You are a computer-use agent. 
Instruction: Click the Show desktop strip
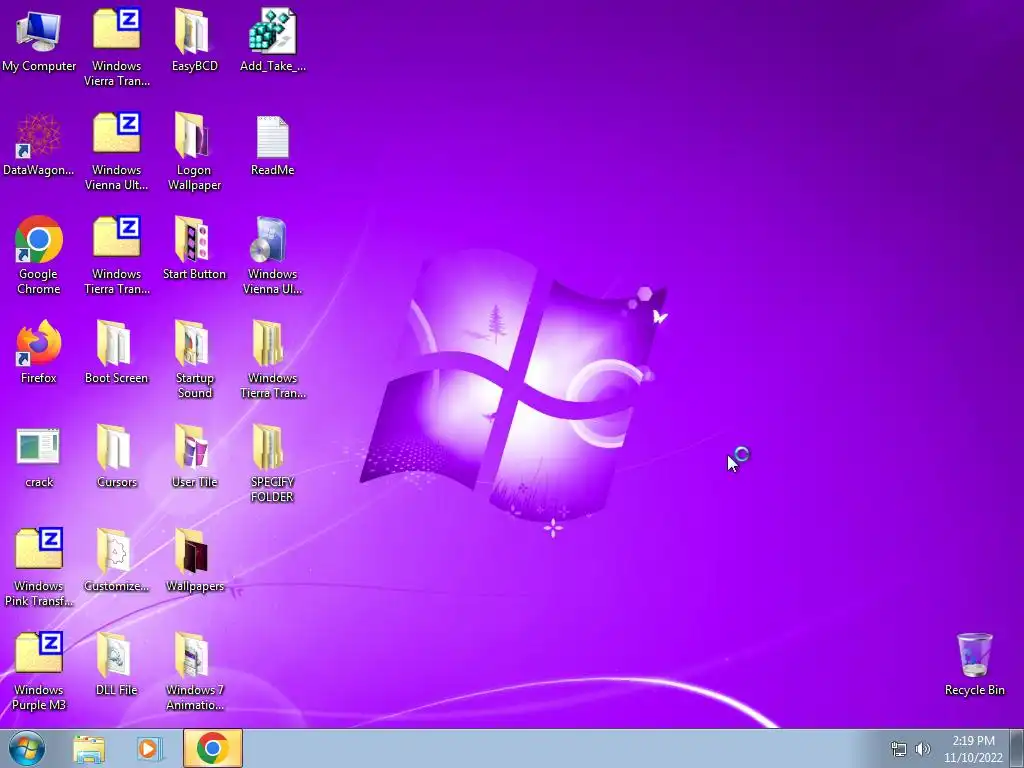[1018, 748]
